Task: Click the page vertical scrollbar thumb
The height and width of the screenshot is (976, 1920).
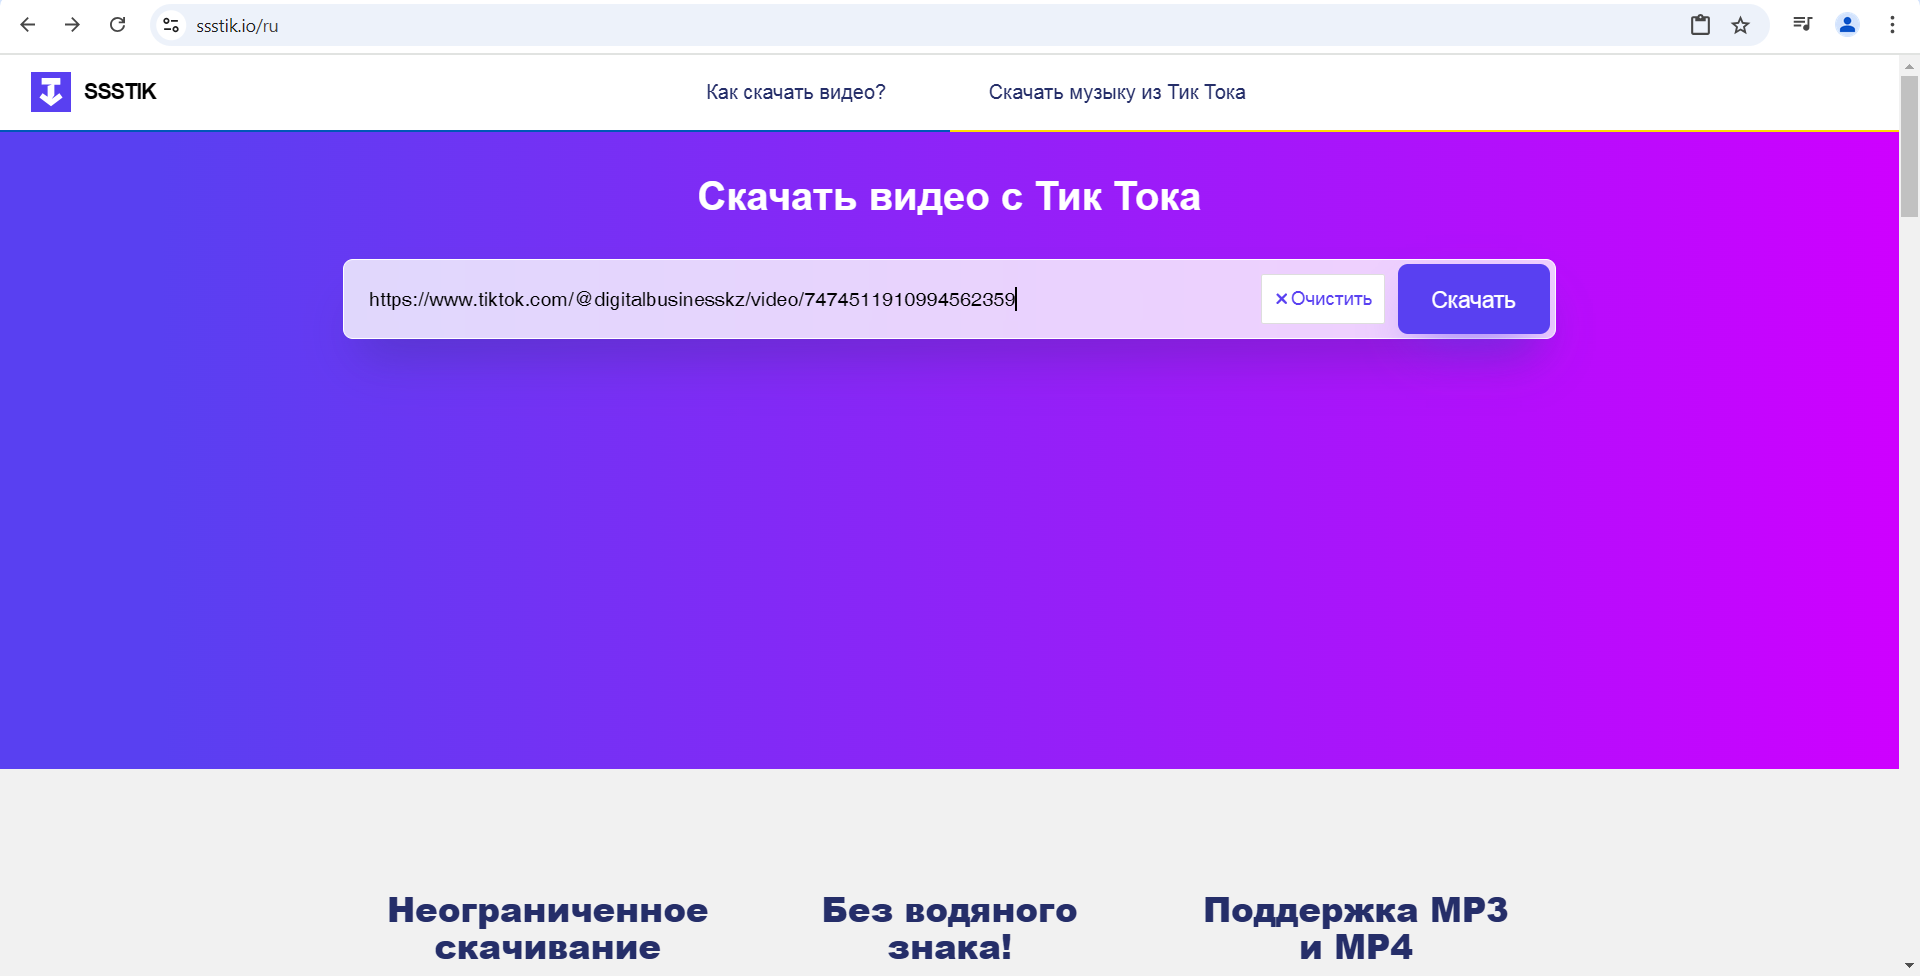Action: click(1909, 146)
